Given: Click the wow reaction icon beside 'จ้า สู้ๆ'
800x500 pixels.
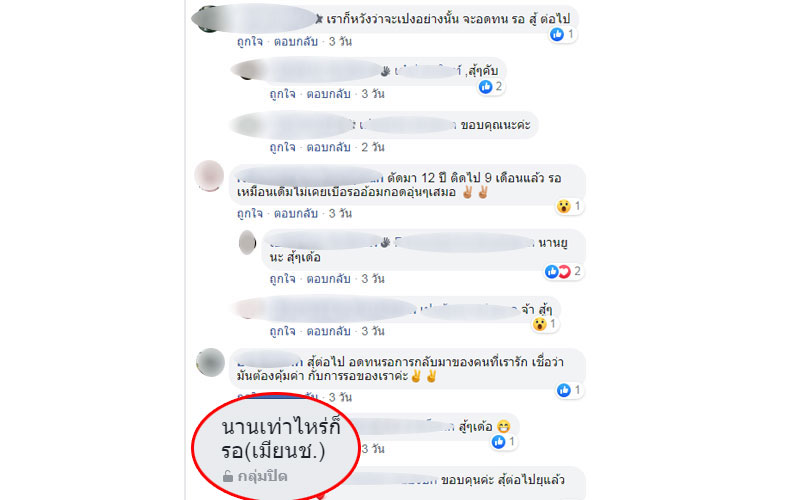Looking at the screenshot, I should pos(539,324).
